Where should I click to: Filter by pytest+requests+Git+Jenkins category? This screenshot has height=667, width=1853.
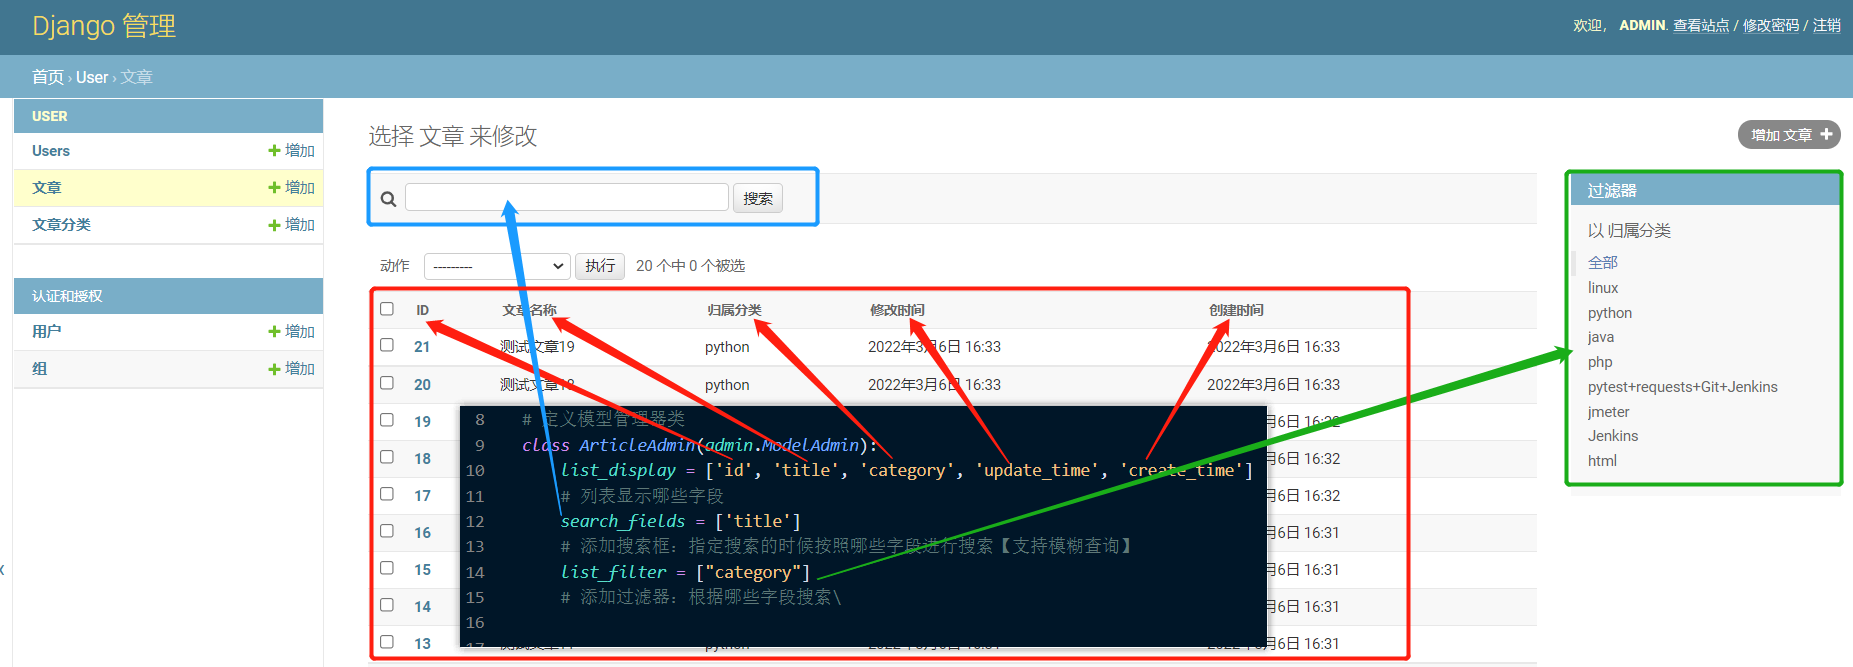[1683, 387]
